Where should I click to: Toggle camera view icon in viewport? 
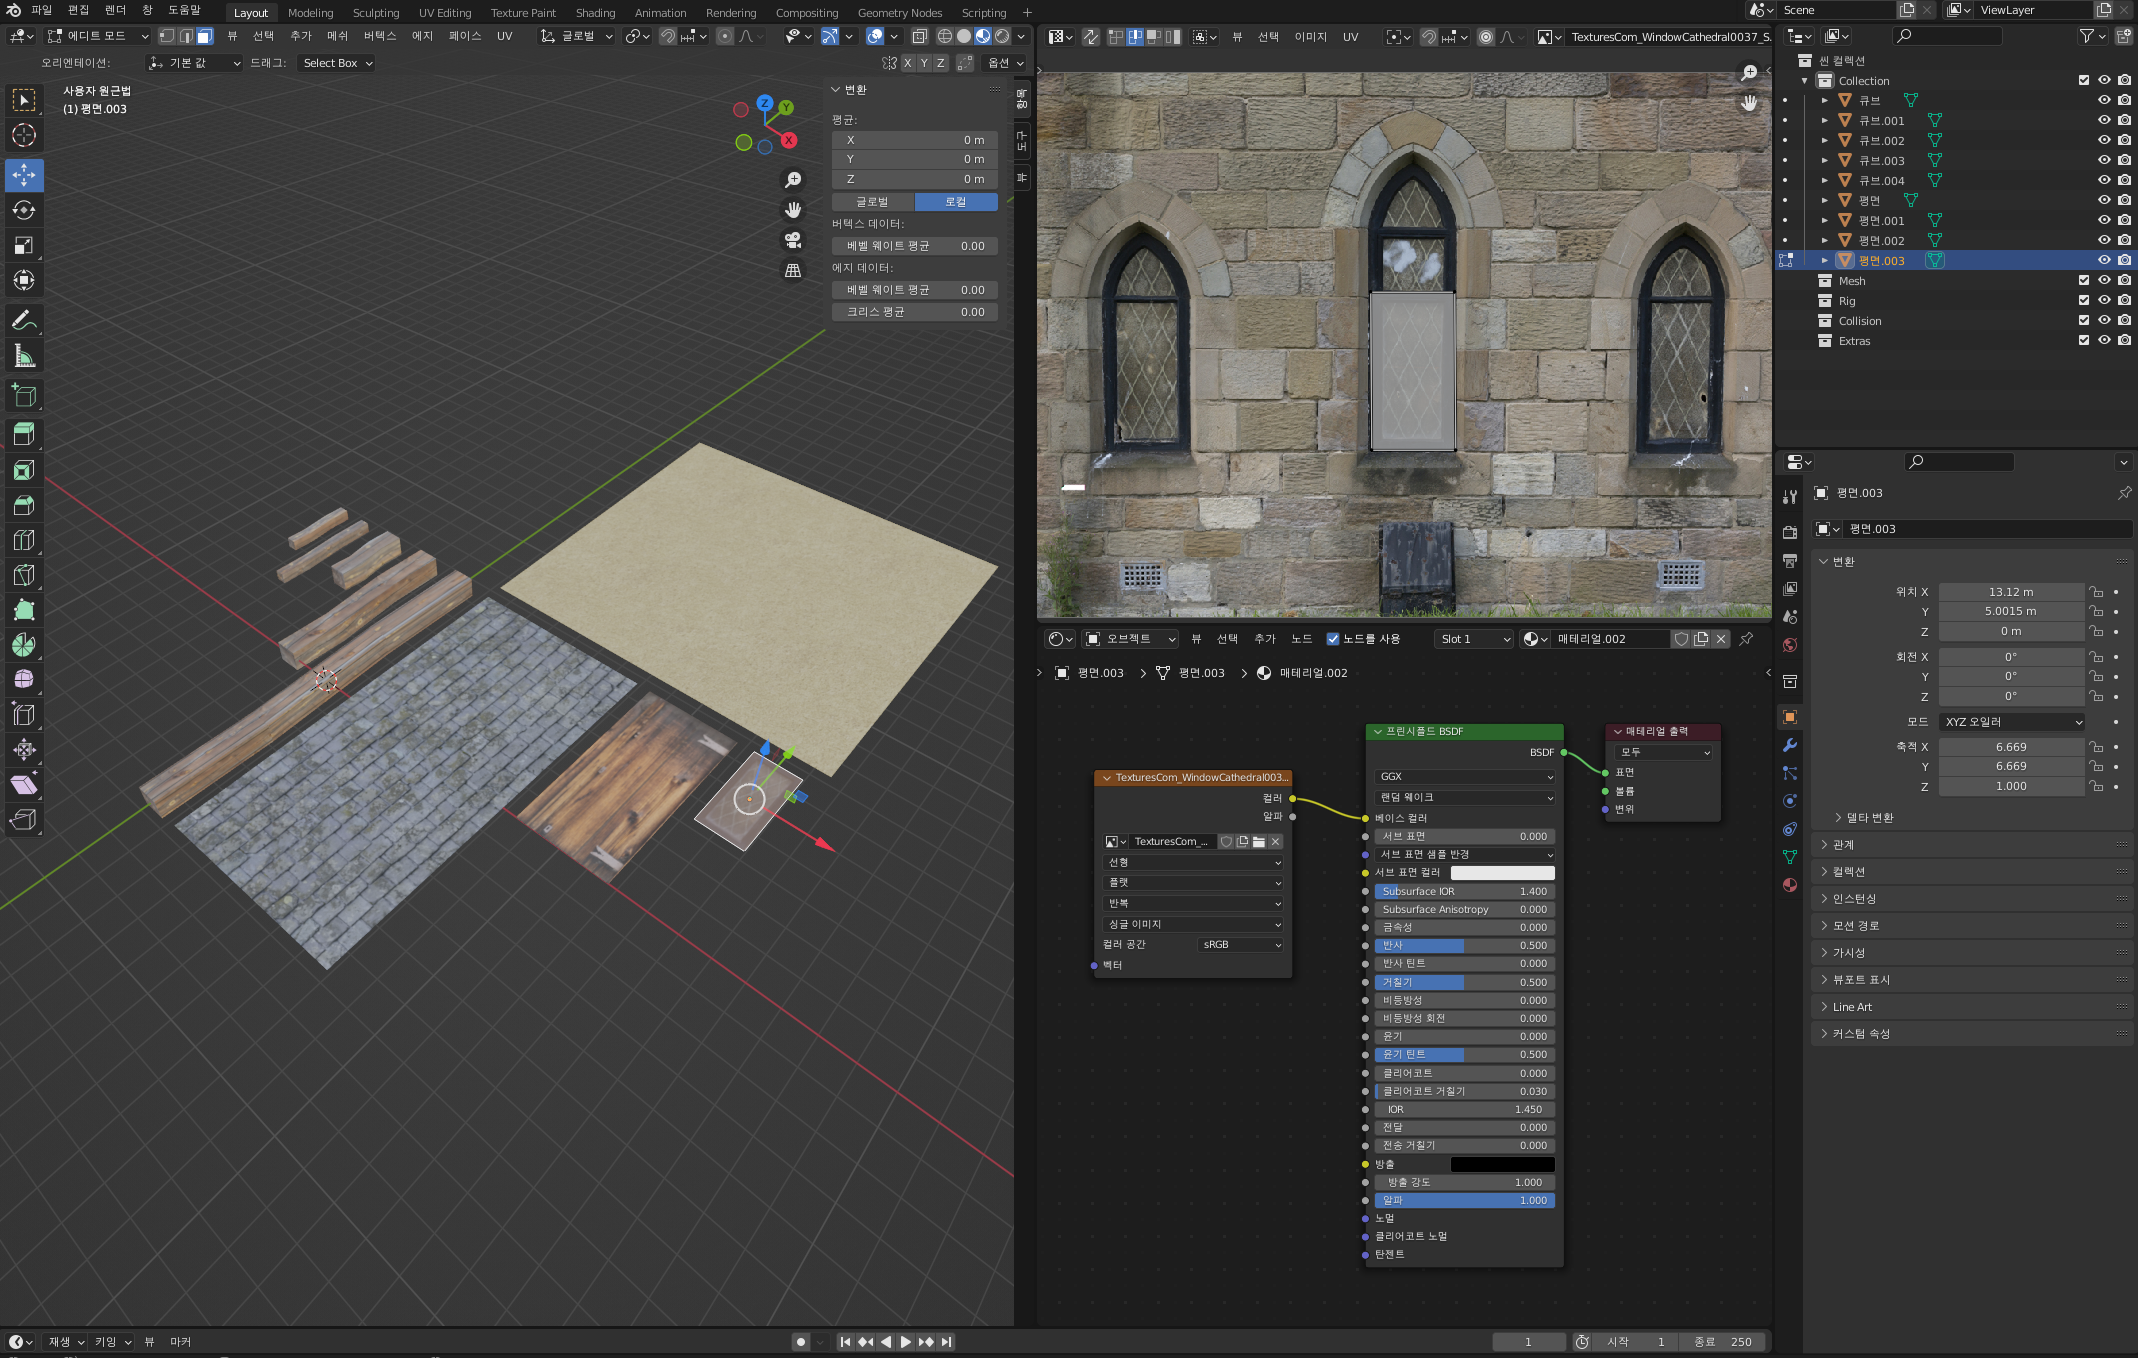793,240
